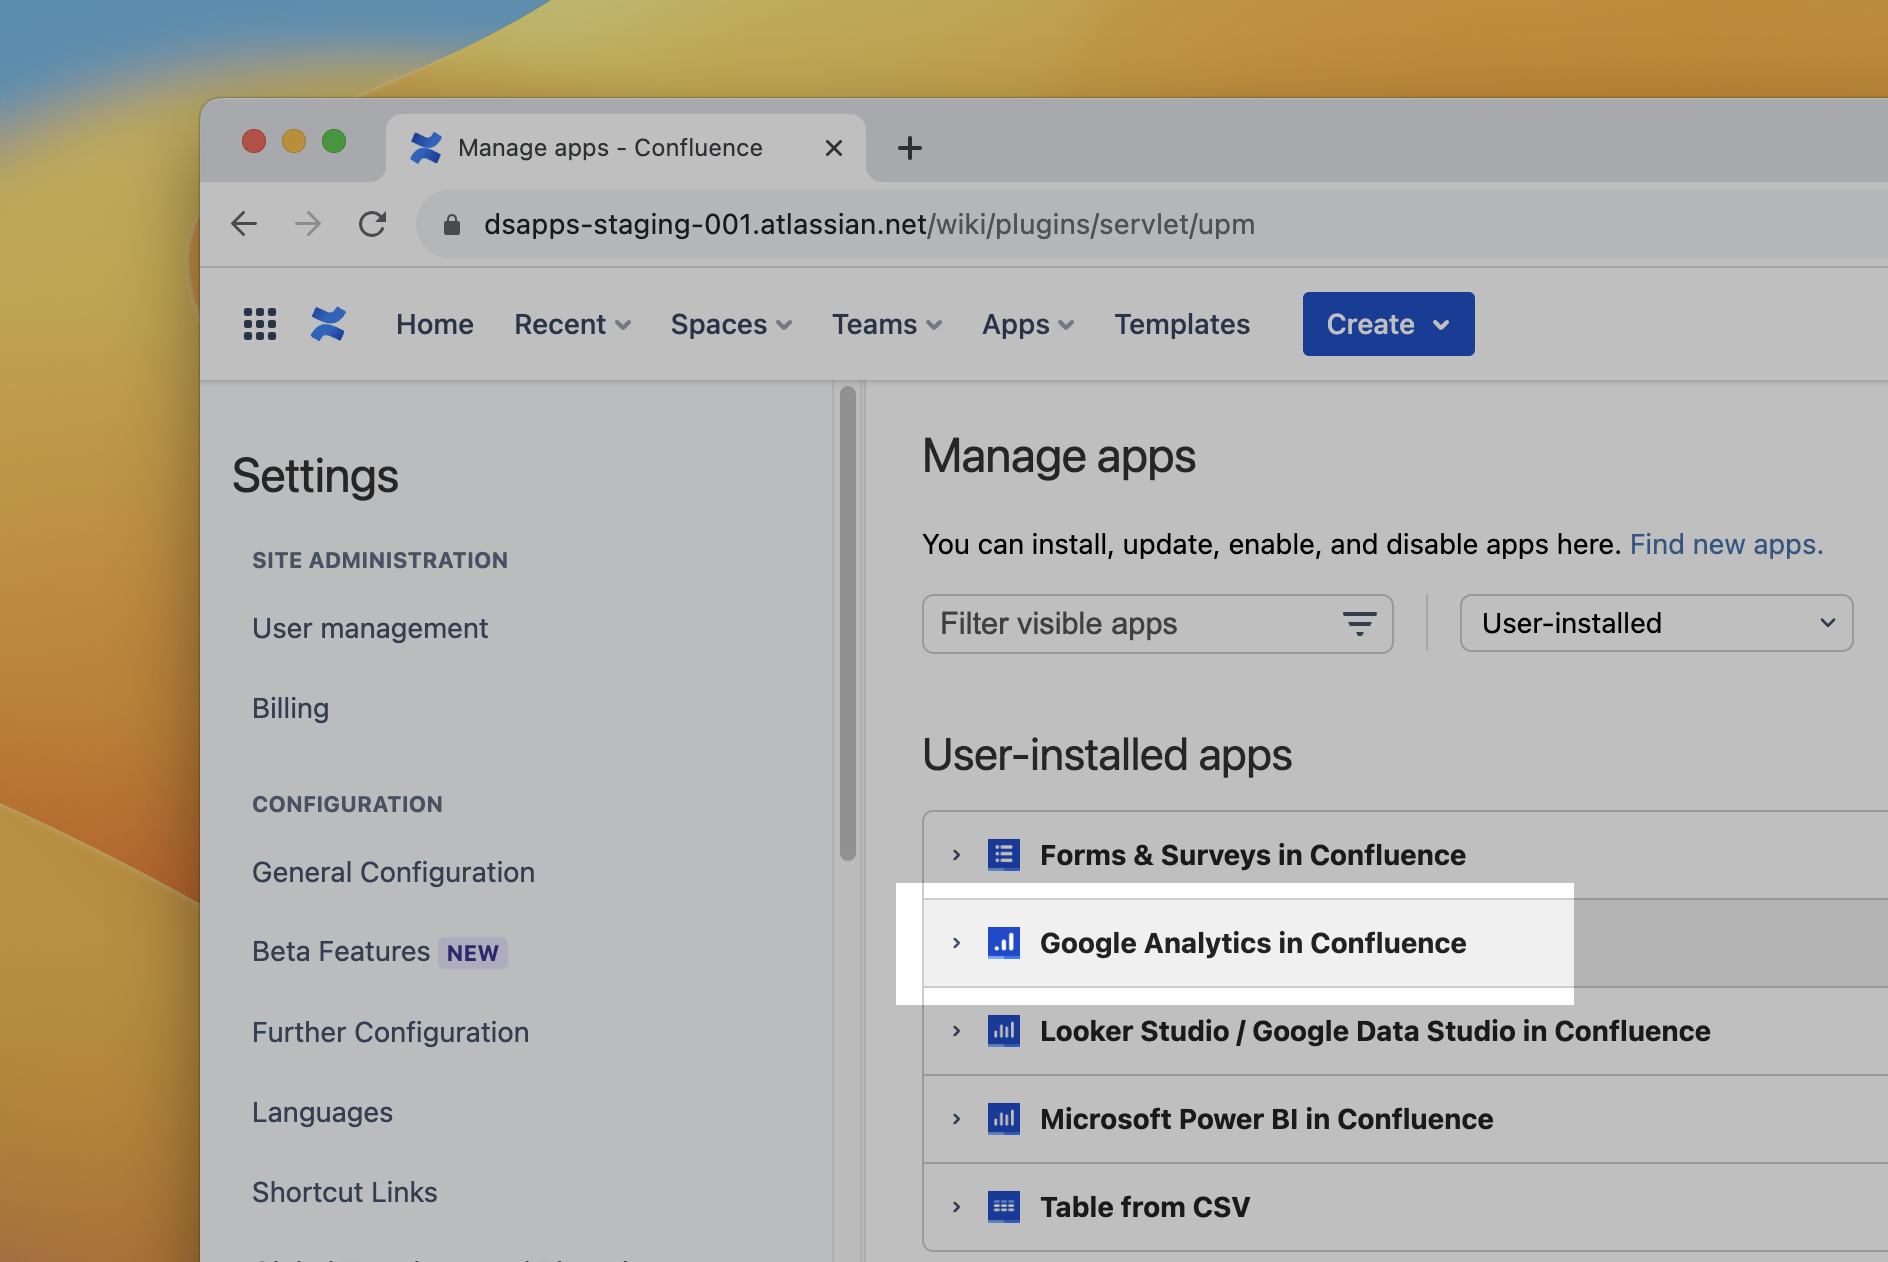Image resolution: width=1888 pixels, height=1262 pixels.
Task: Click the Forms & Surveys app icon
Action: tap(1003, 855)
